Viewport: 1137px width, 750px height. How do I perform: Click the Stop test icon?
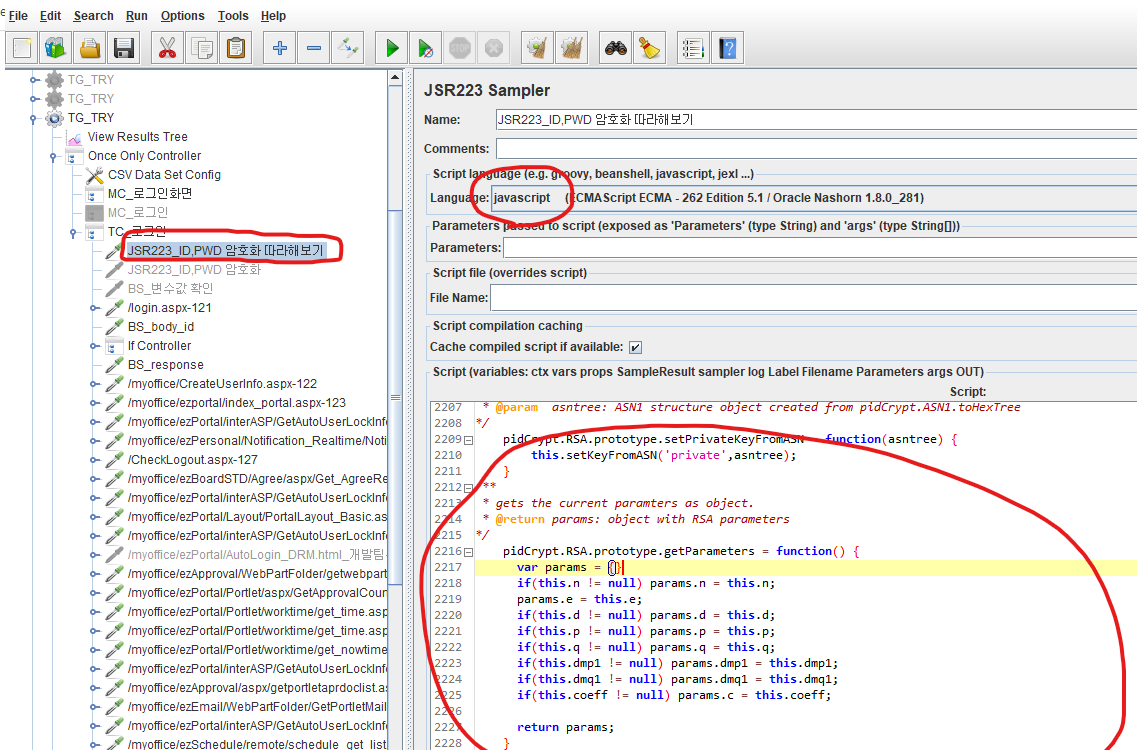460,49
